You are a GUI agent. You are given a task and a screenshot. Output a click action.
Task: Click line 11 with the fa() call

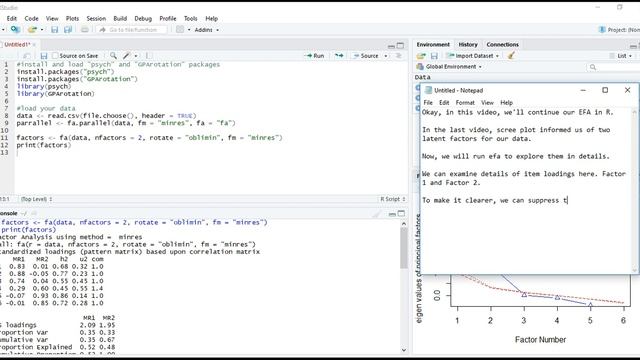point(149,138)
